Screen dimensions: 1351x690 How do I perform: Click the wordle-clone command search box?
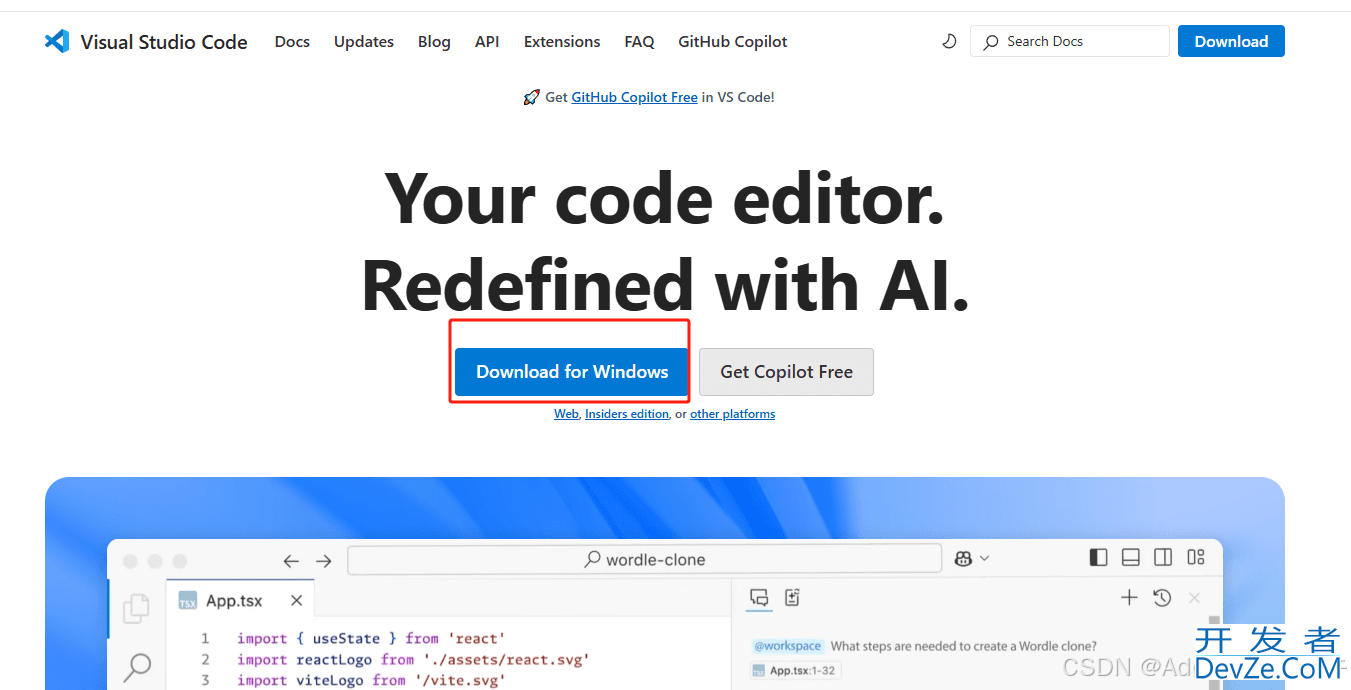(x=645, y=559)
